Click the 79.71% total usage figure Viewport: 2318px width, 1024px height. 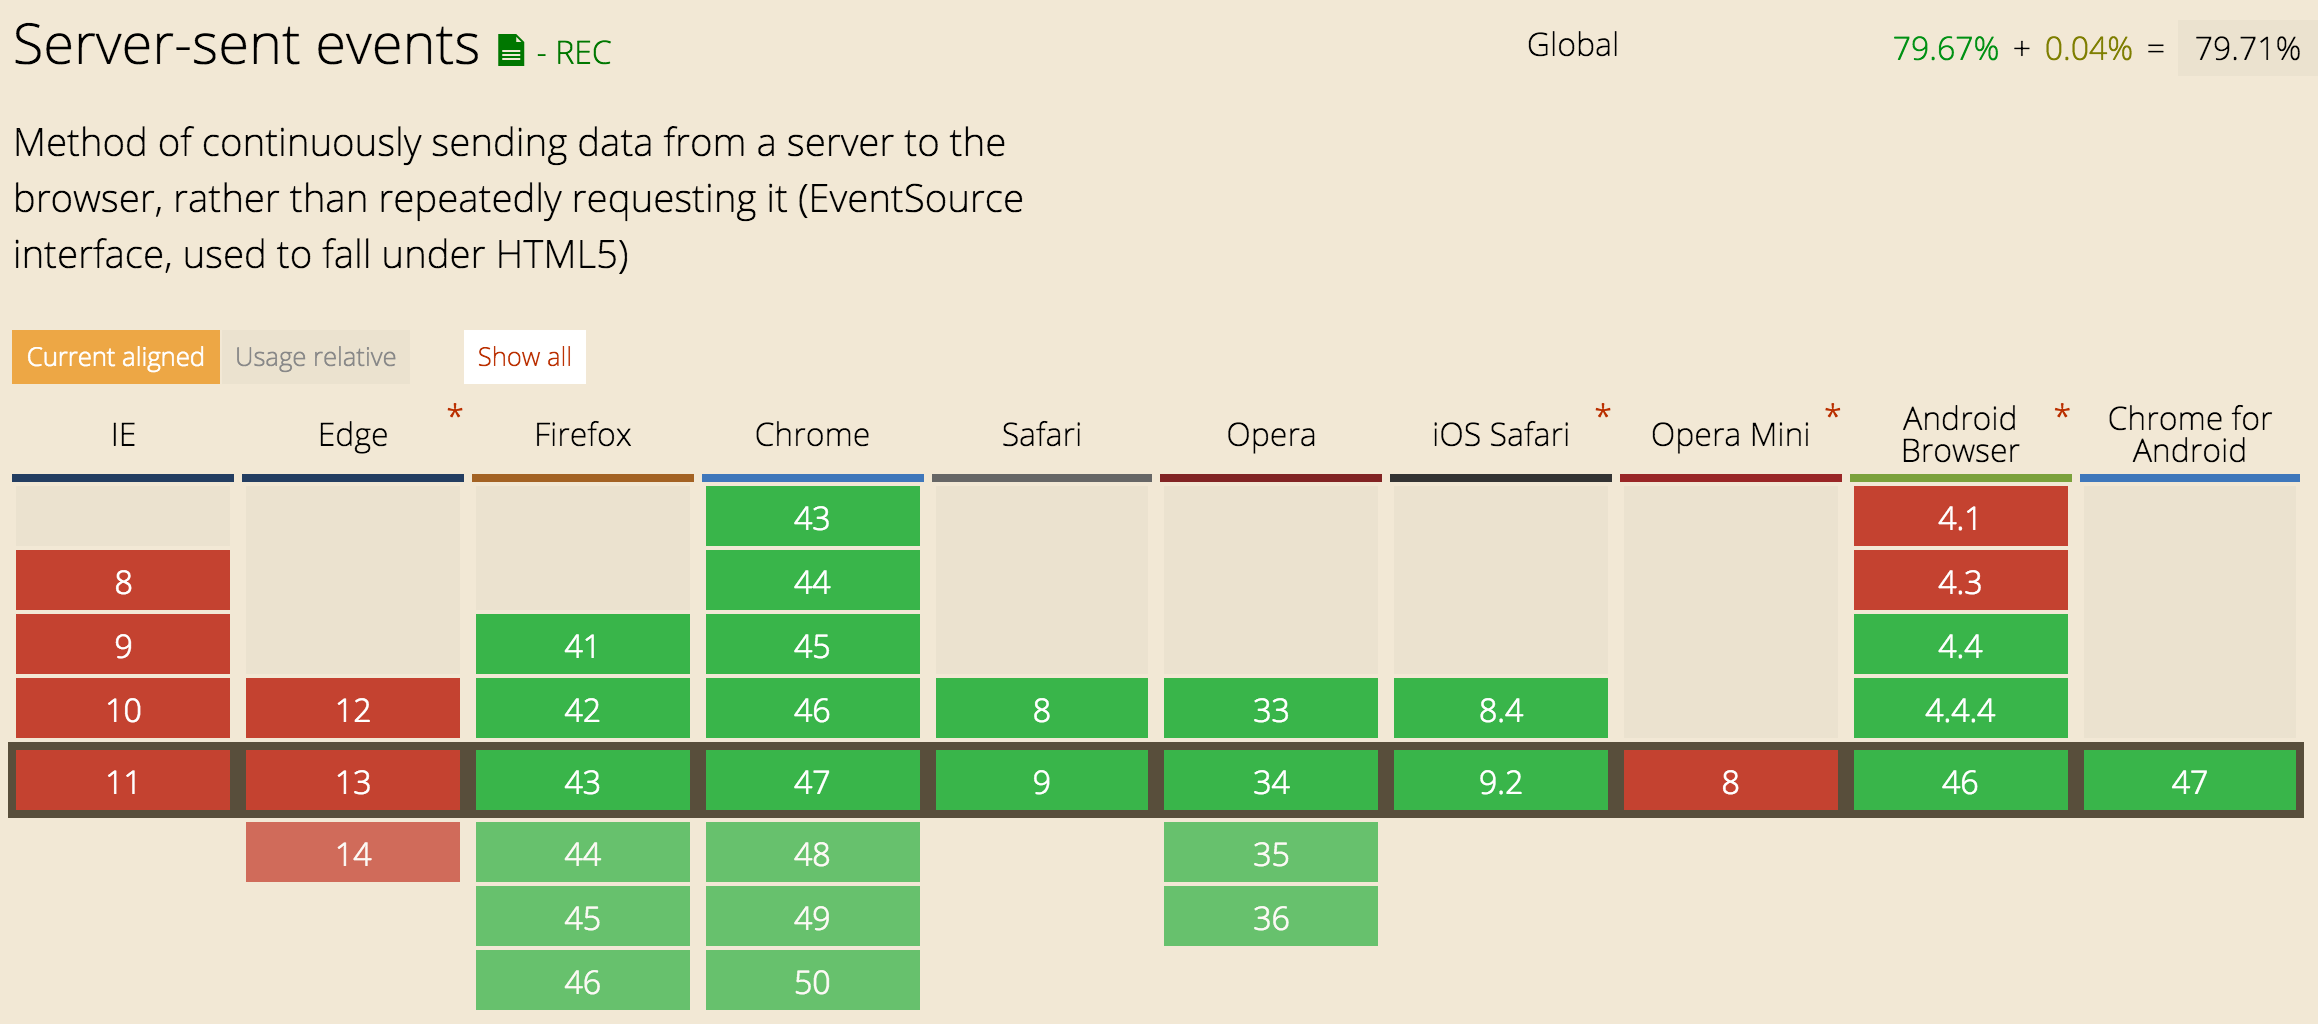pyautogui.click(x=2247, y=48)
